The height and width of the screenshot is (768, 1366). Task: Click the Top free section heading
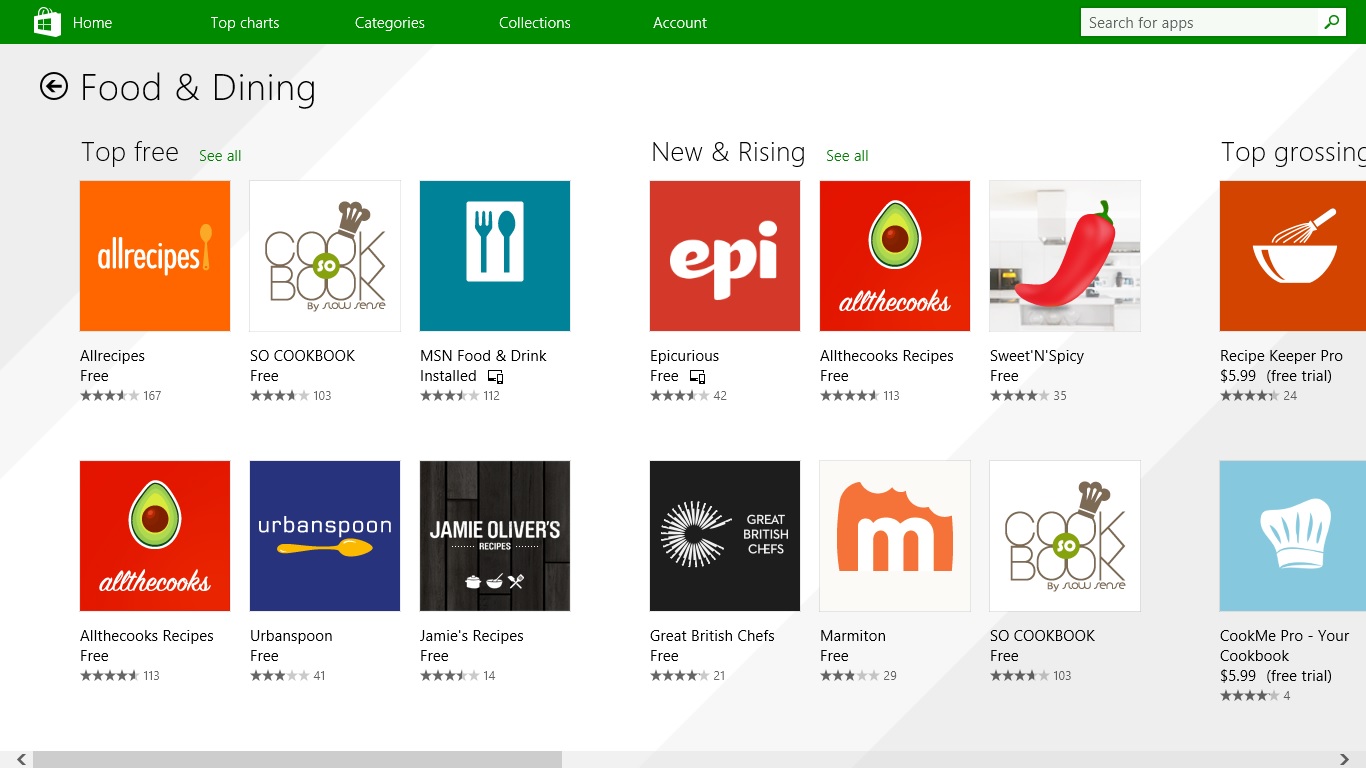click(x=130, y=152)
